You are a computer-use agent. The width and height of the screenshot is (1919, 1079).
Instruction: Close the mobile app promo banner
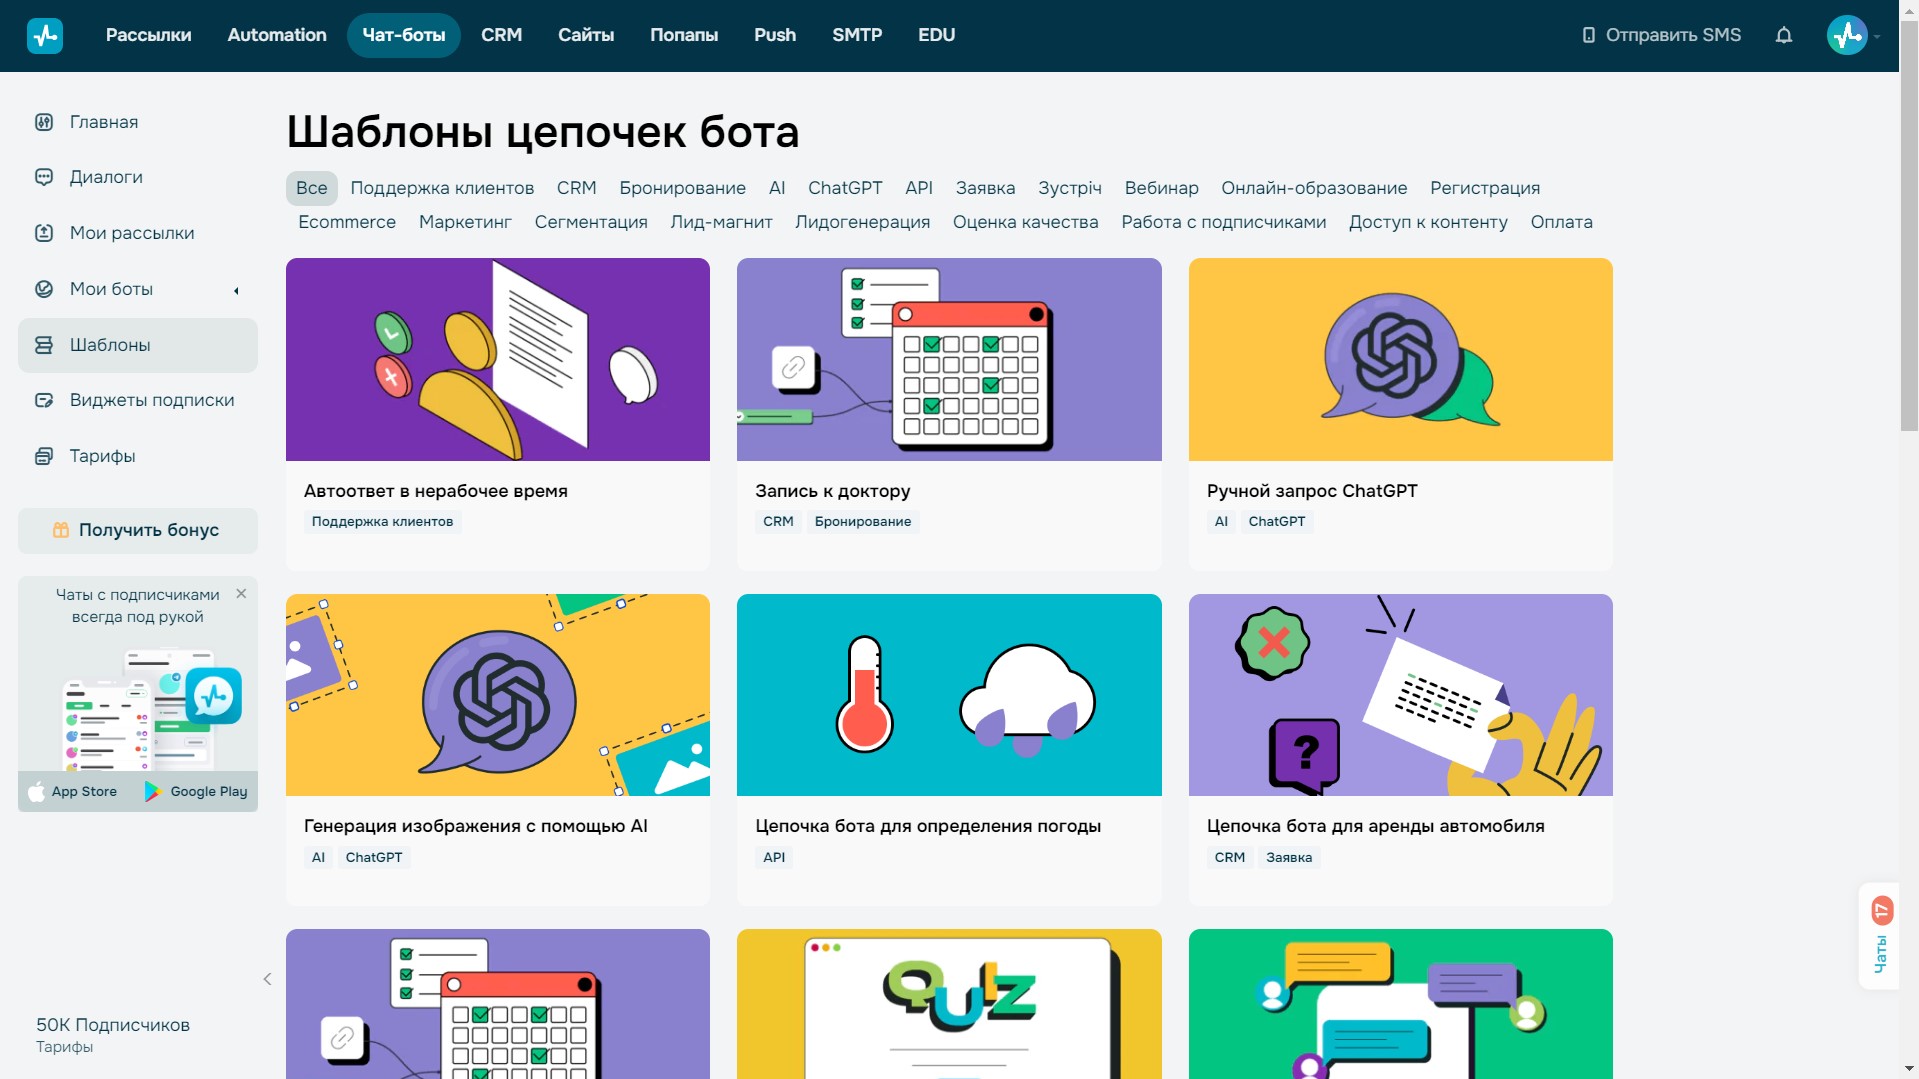pyautogui.click(x=241, y=594)
